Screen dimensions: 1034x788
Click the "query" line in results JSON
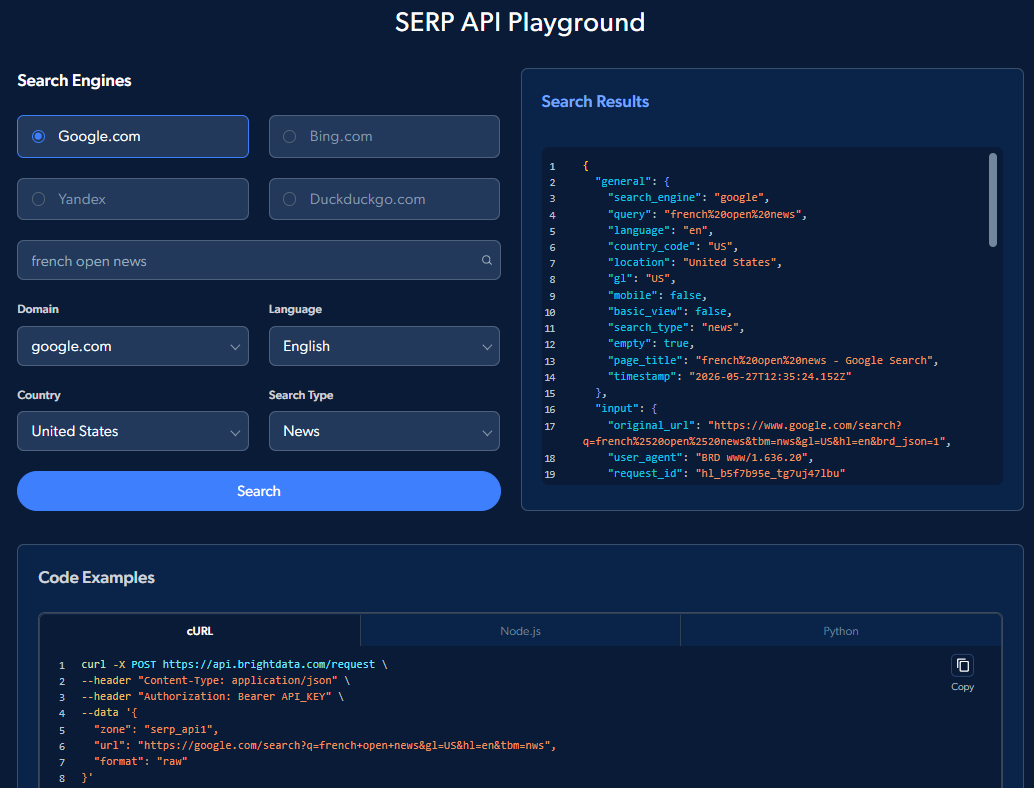click(707, 214)
